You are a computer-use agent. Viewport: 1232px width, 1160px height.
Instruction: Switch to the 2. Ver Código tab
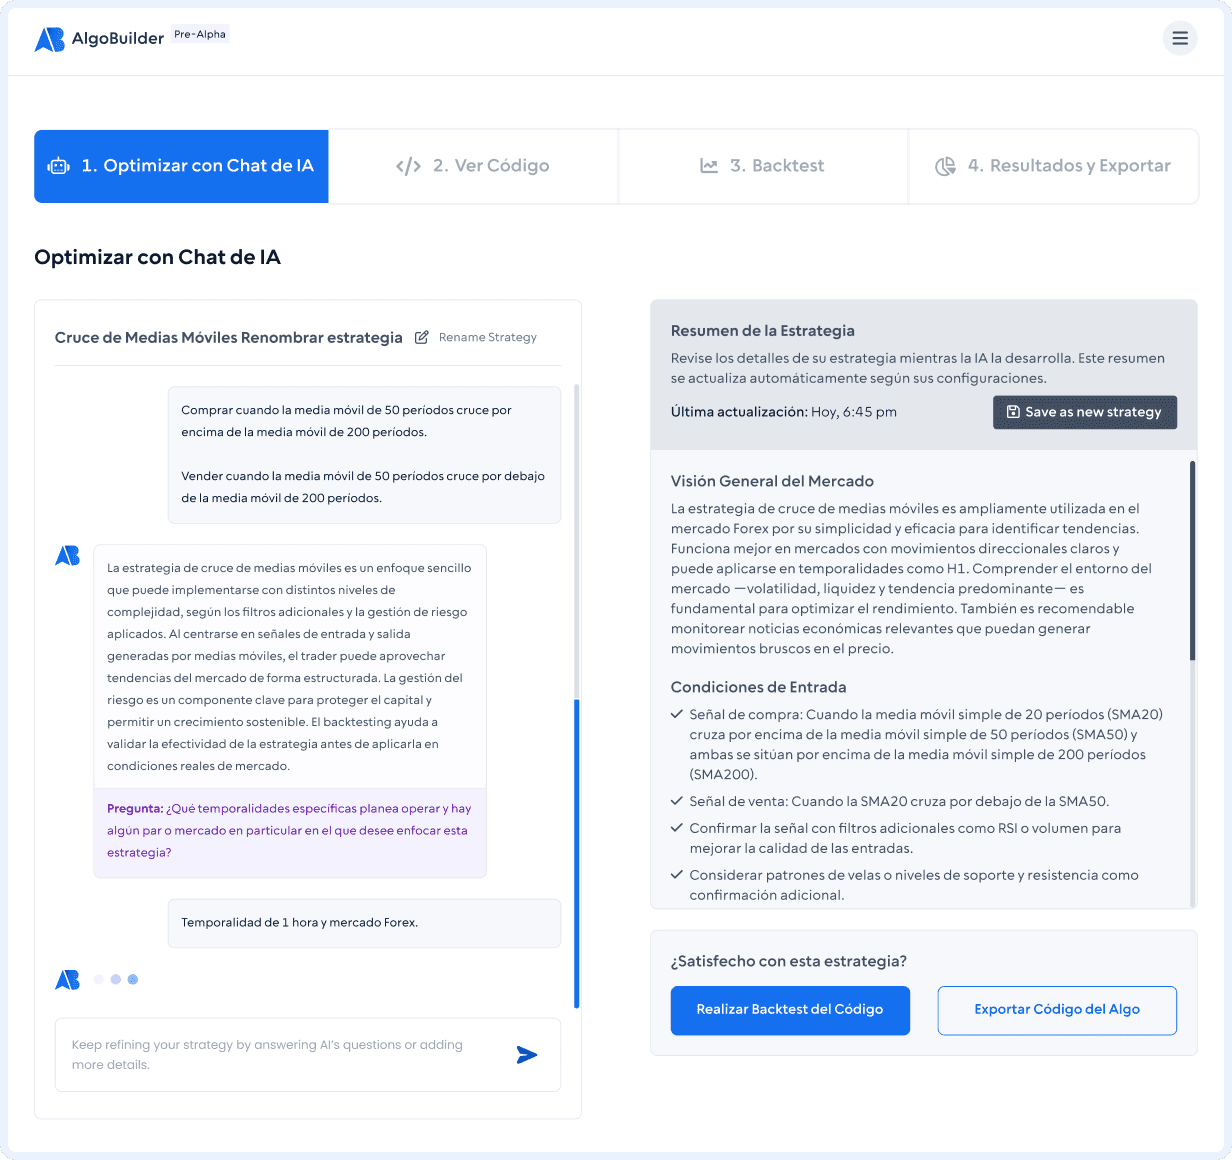click(473, 166)
